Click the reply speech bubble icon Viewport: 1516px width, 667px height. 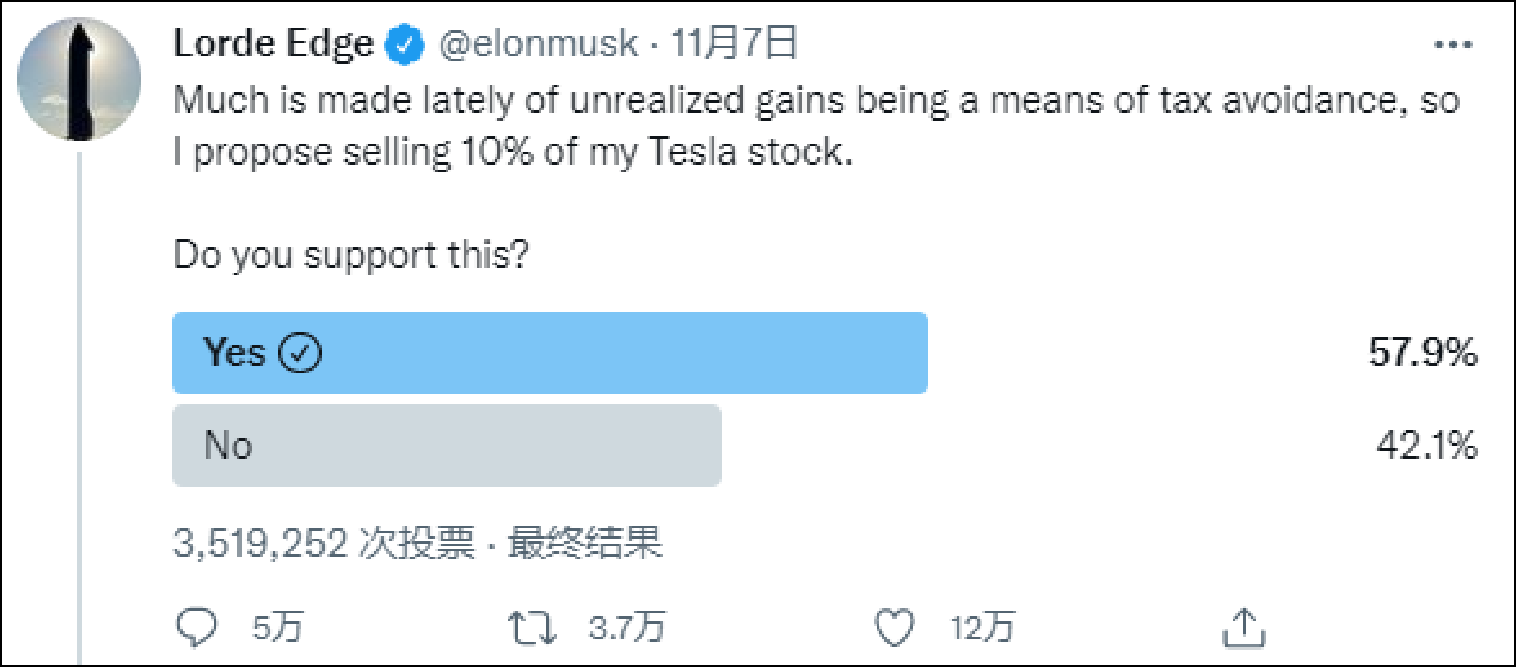point(196,627)
